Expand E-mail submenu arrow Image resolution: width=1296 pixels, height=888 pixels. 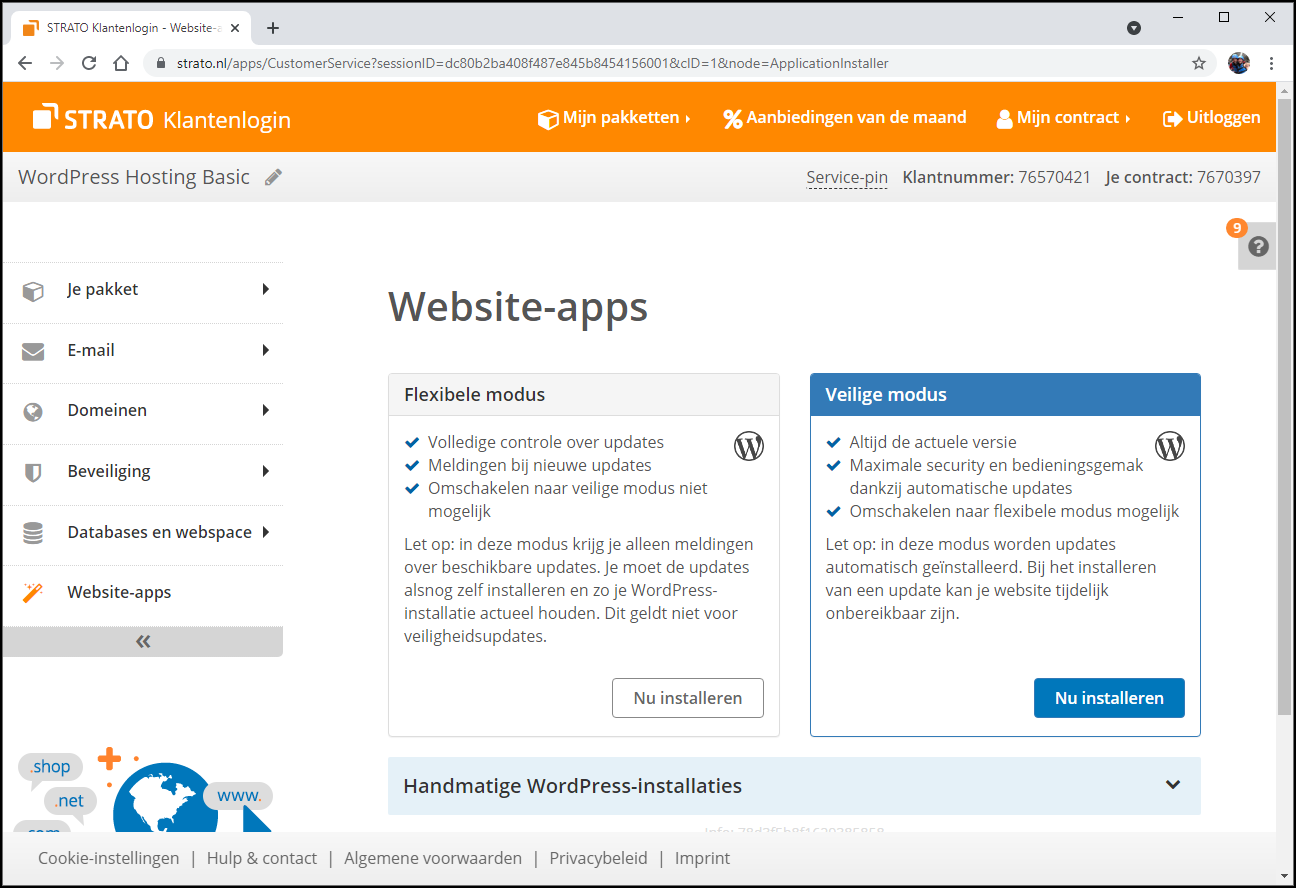(x=266, y=350)
